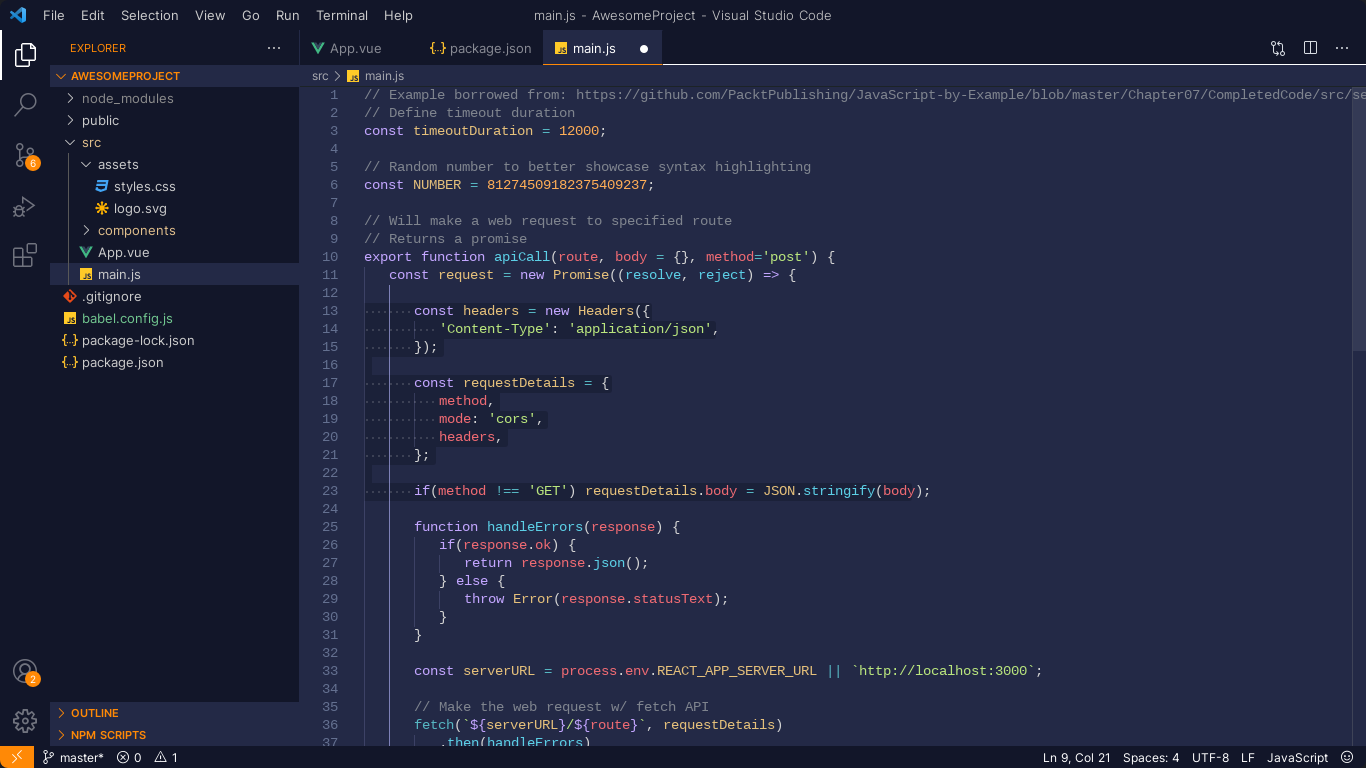The width and height of the screenshot is (1366, 768).
Task: Click the Open Changes compare icon
Action: [1278, 48]
